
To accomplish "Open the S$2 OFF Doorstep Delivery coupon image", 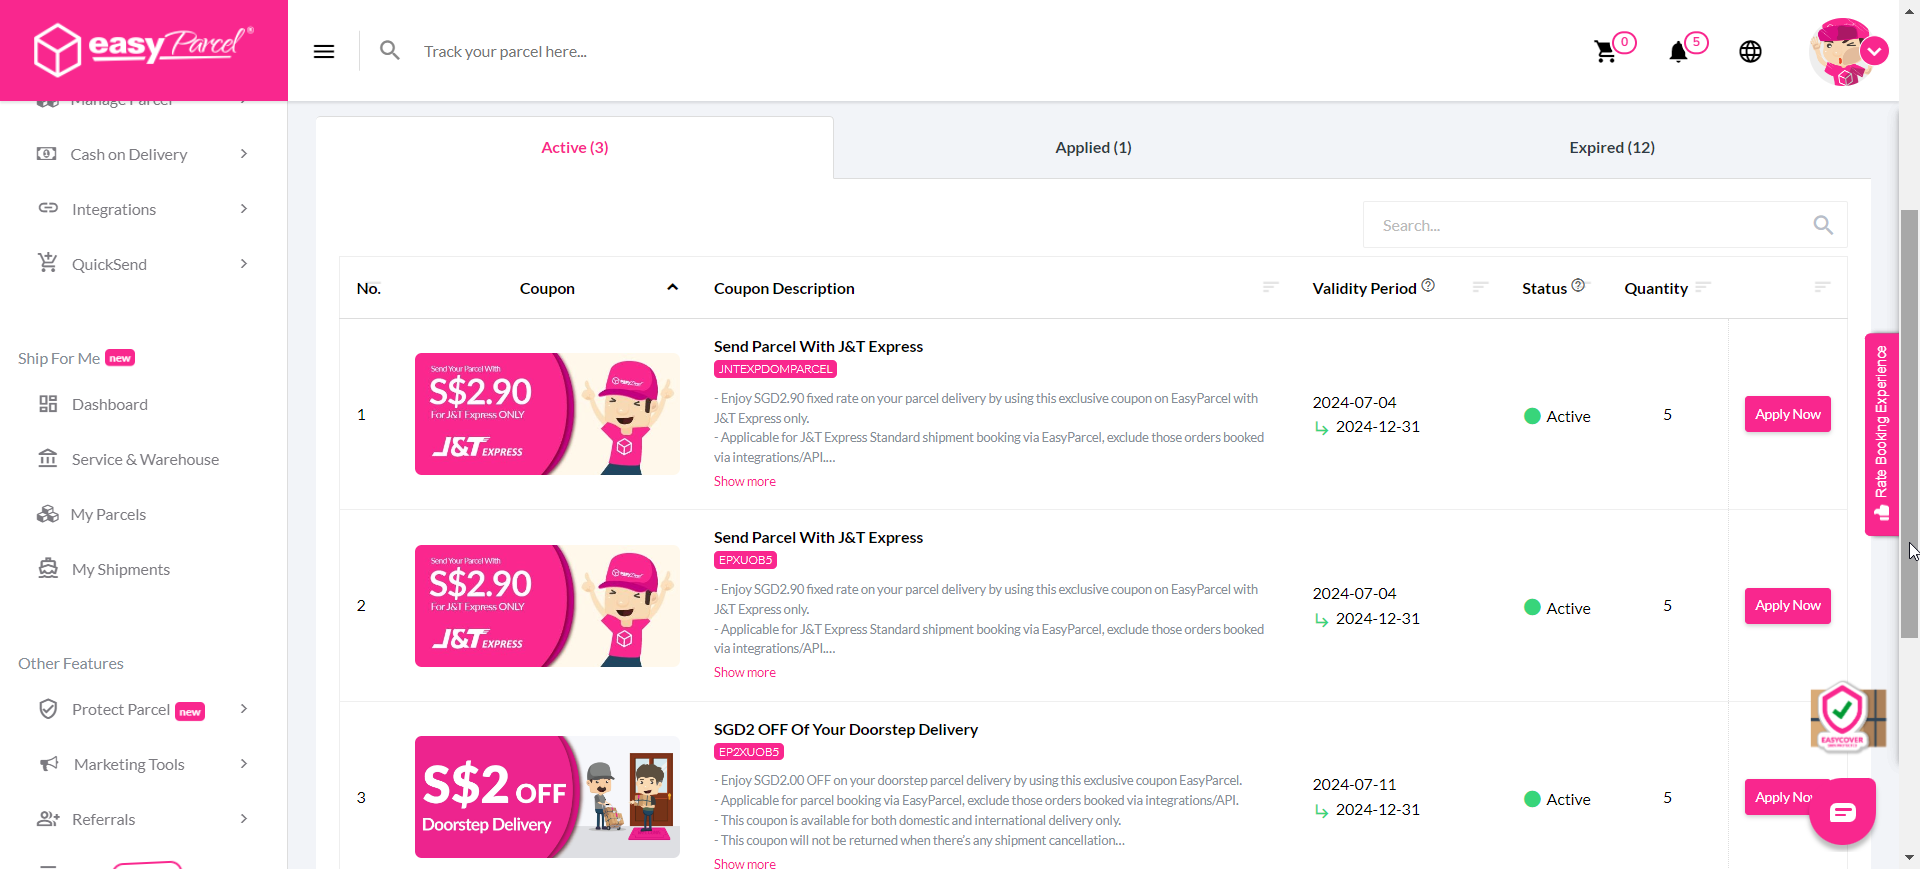I will (x=547, y=797).
